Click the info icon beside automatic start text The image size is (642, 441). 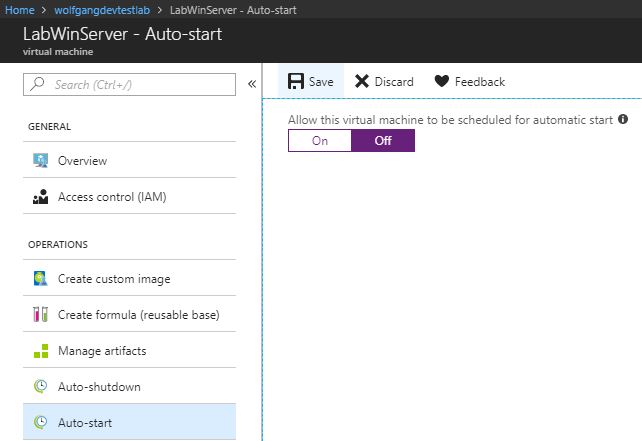(623, 119)
